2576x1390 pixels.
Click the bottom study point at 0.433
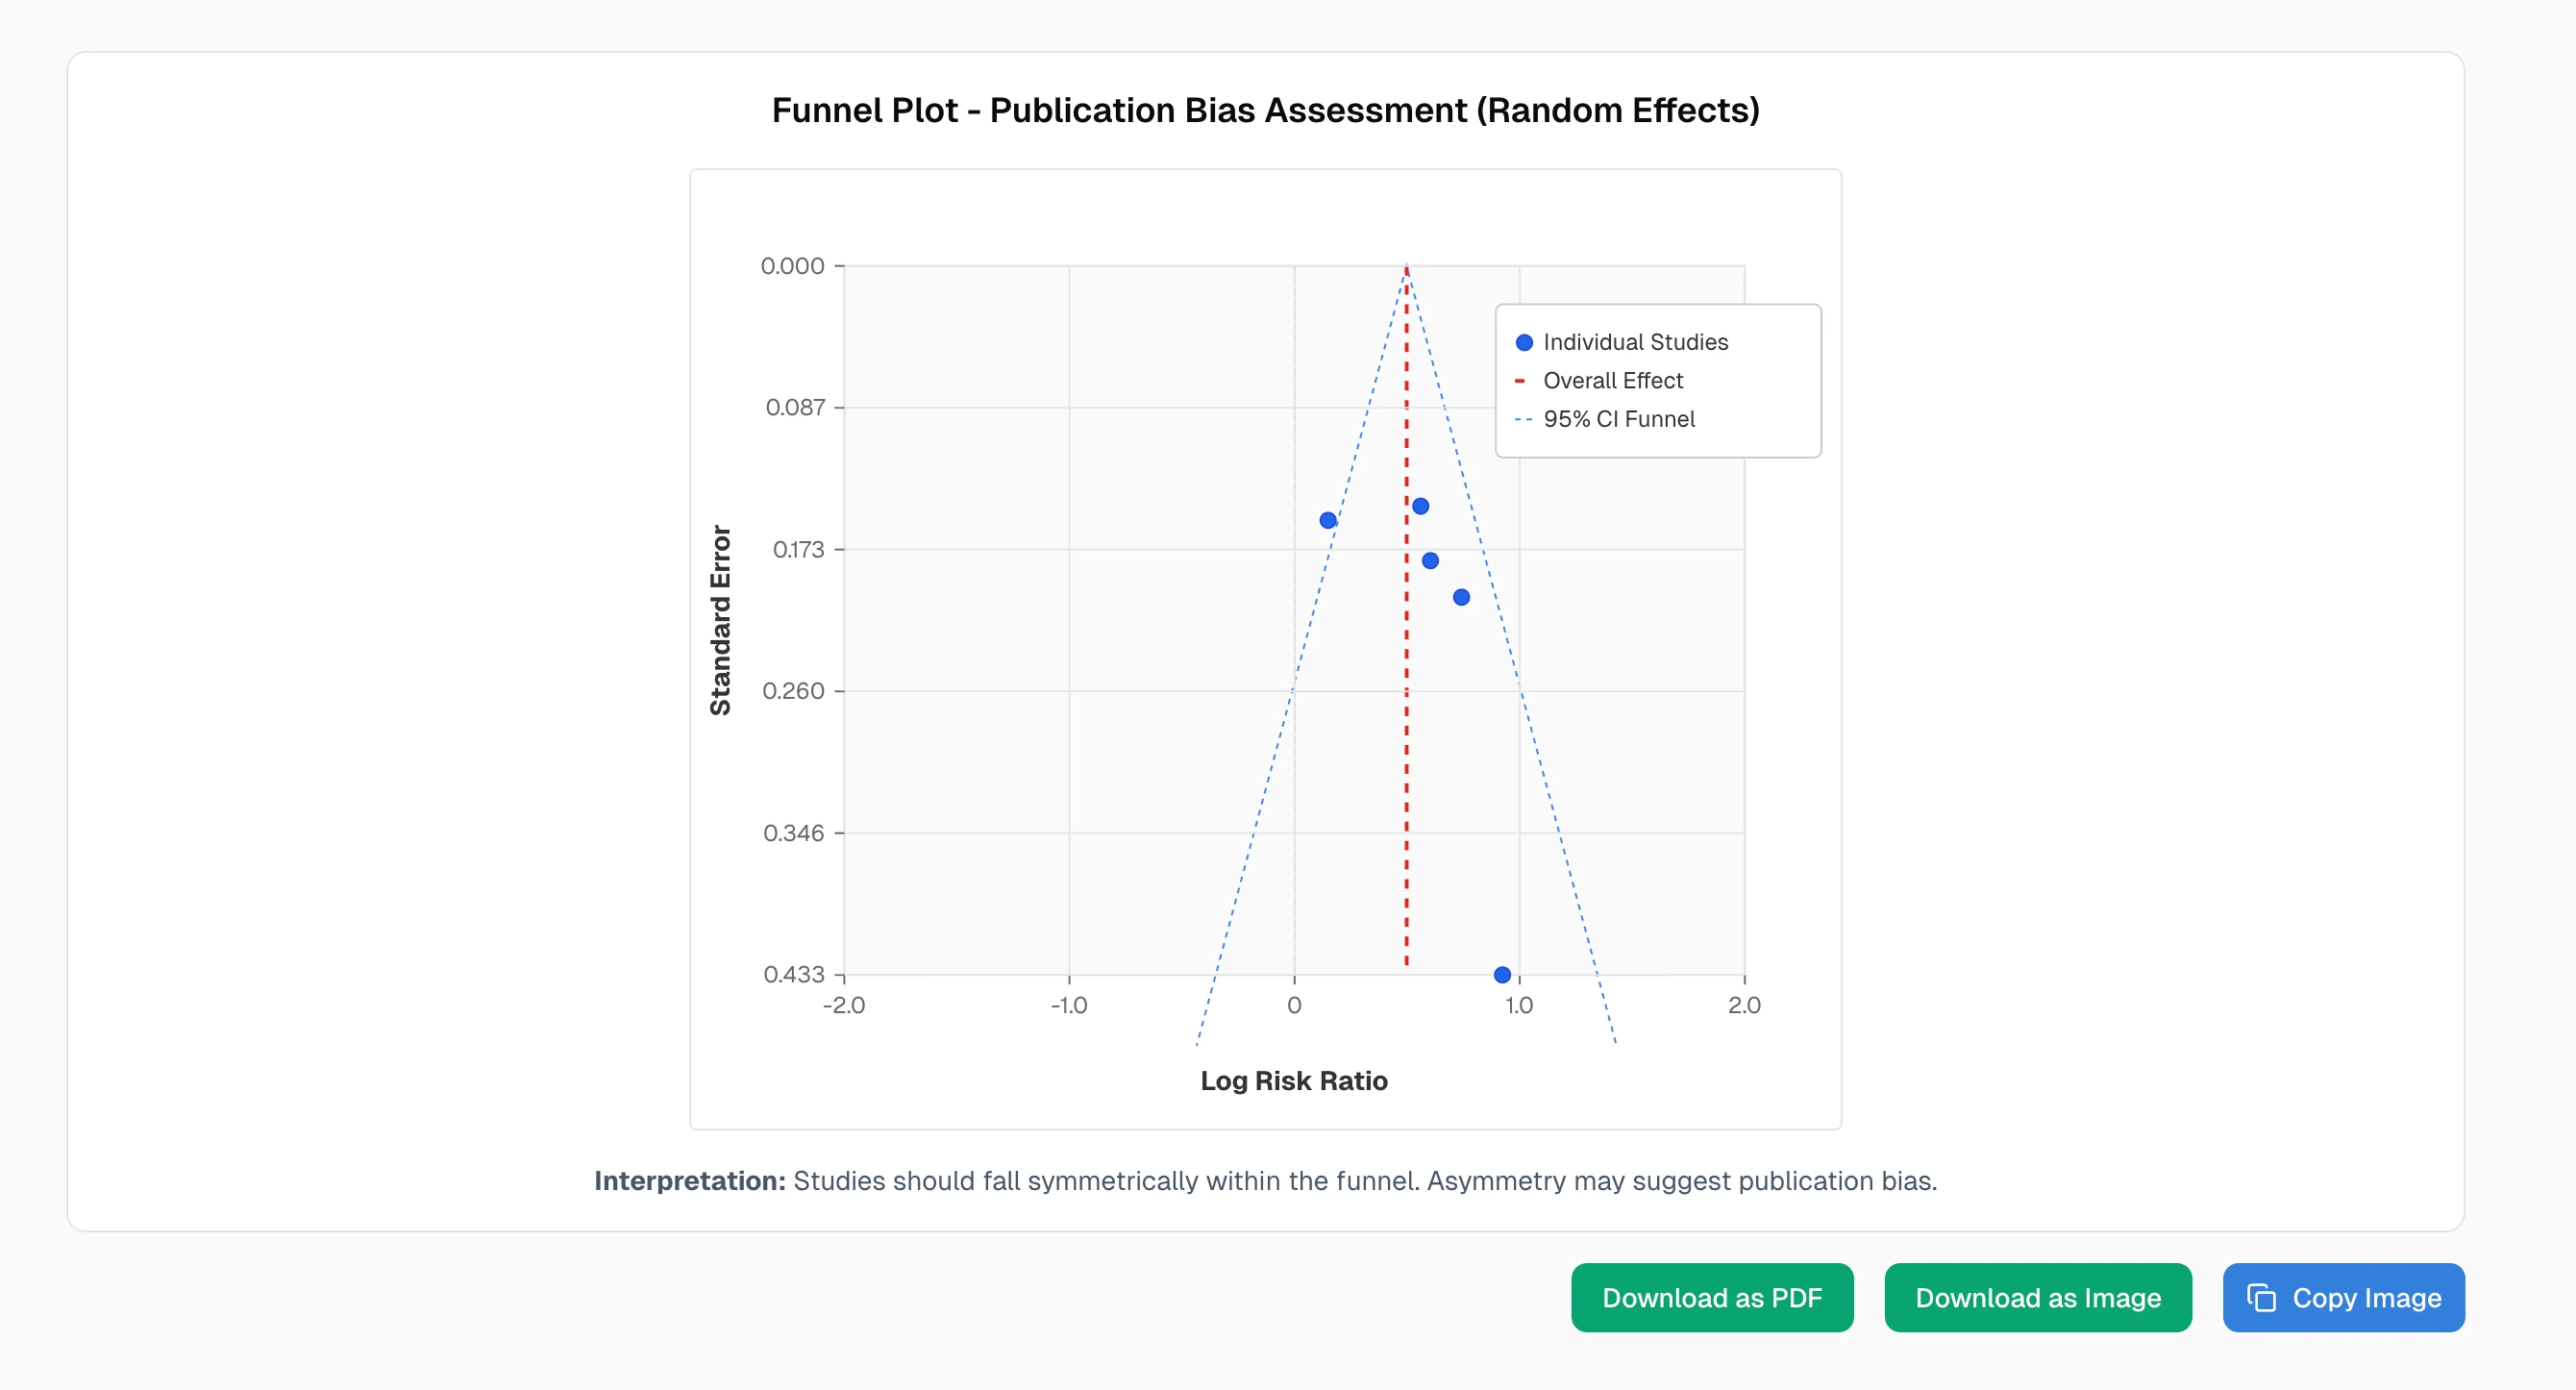pyautogui.click(x=1502, y=974)
